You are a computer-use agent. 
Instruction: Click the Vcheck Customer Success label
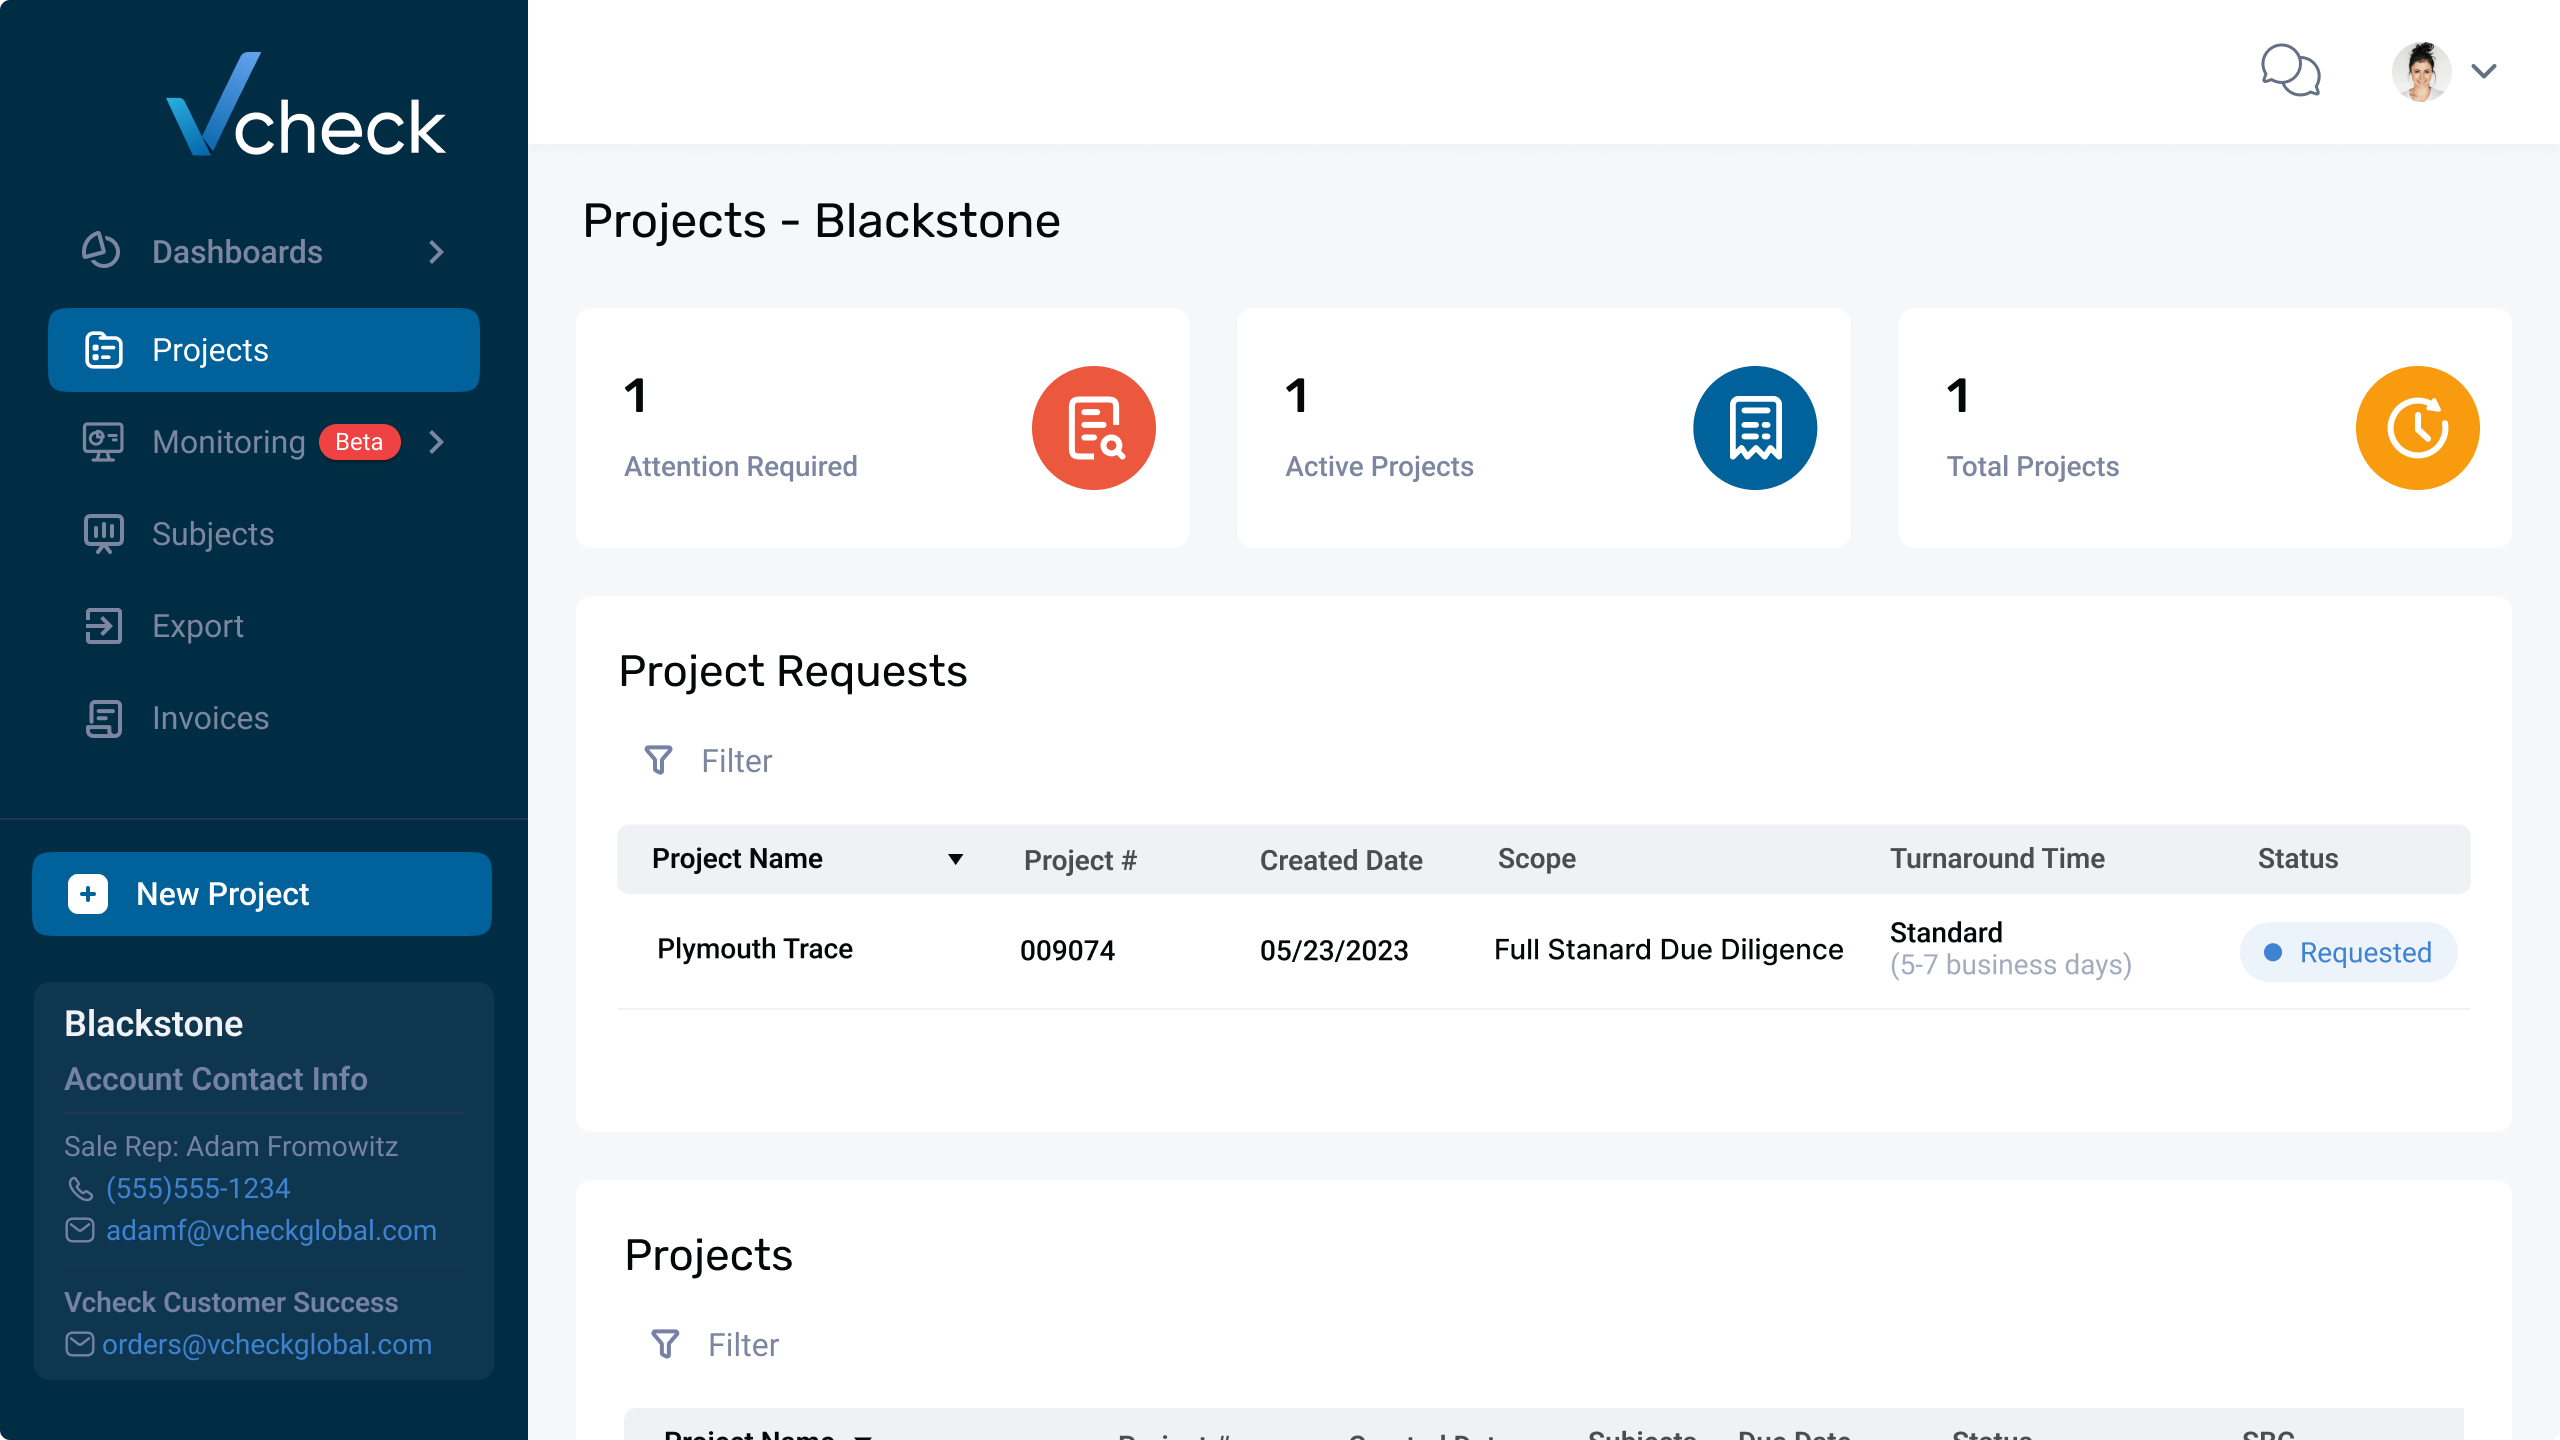point(231,1303)
